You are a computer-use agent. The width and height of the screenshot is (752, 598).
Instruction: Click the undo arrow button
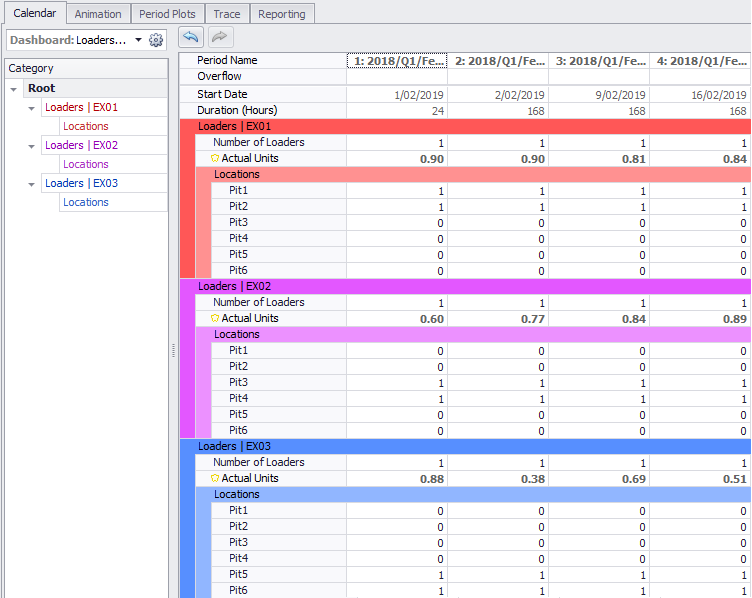coord(190,37)
